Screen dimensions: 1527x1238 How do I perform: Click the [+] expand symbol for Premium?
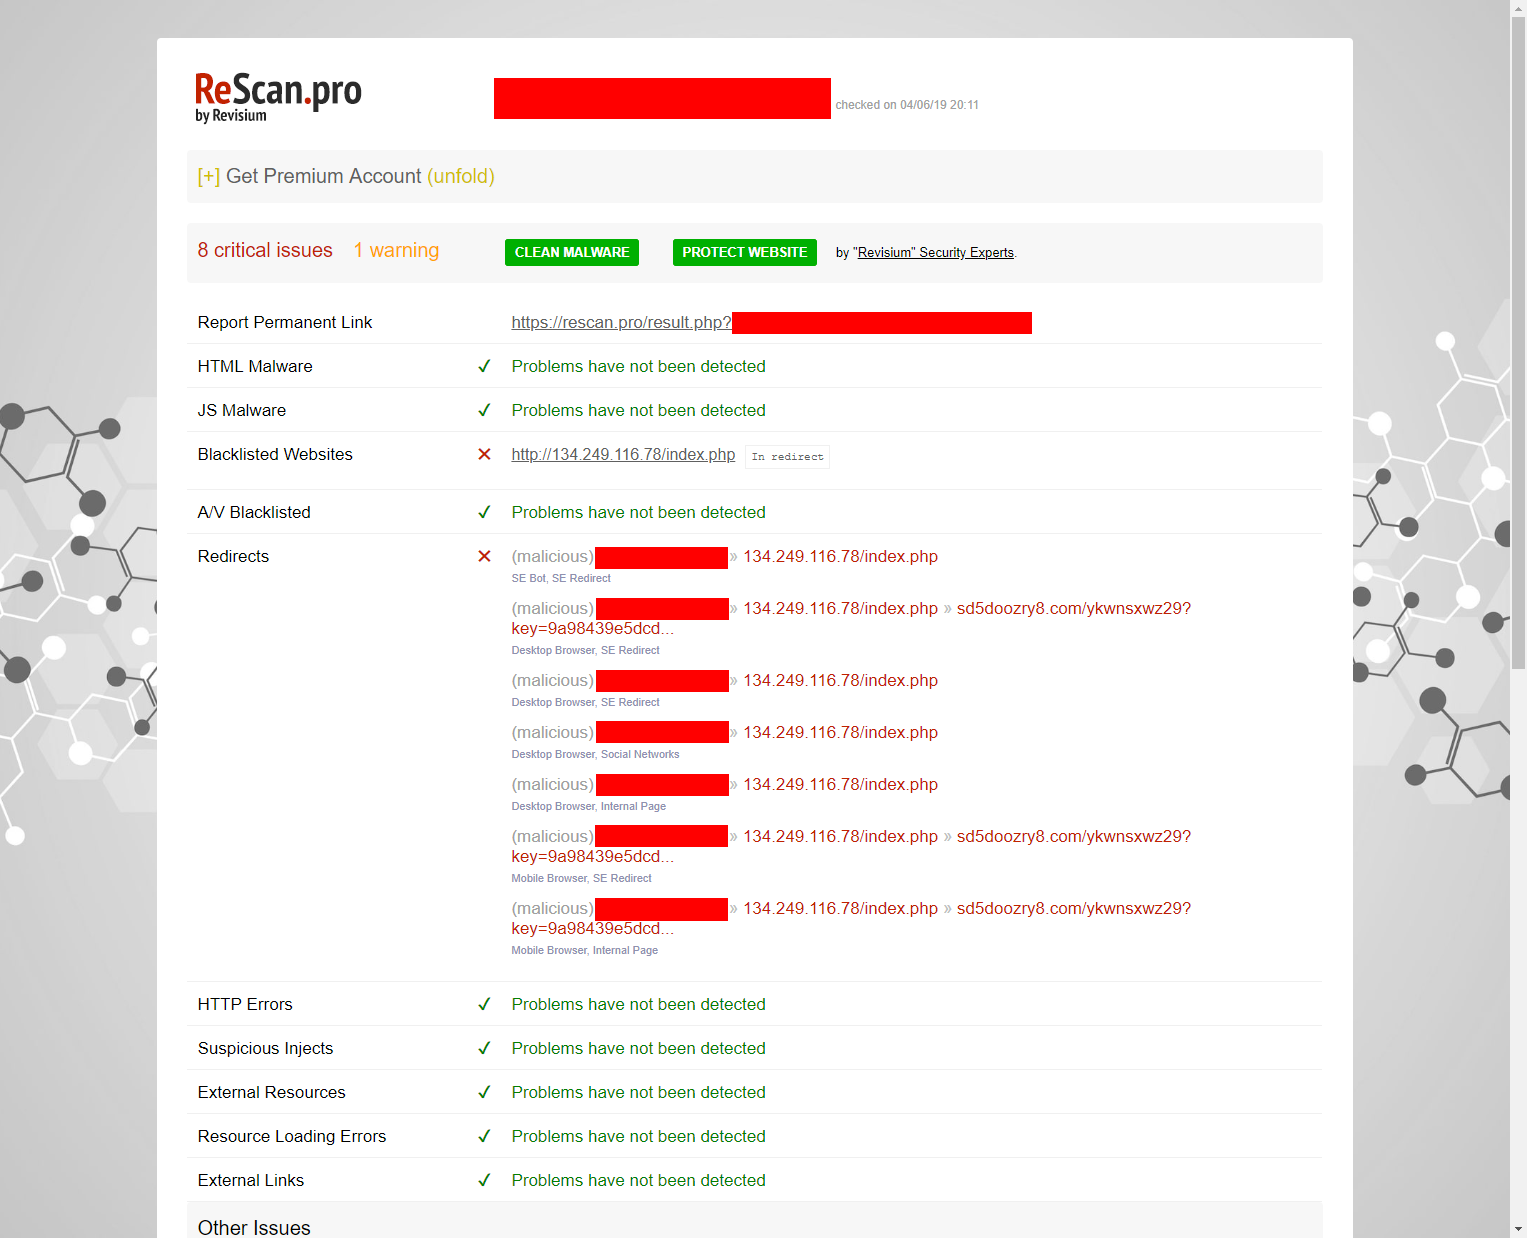[208, 177]
